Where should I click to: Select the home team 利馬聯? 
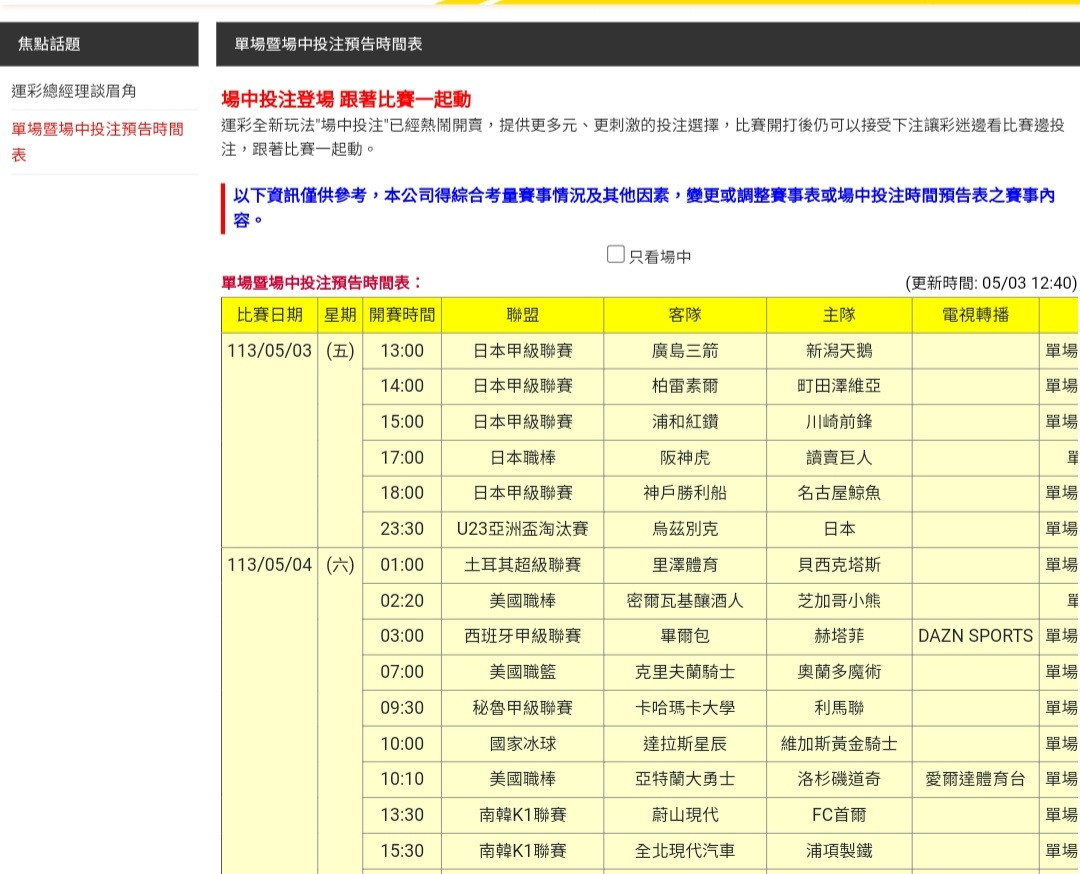pos(839,707)
